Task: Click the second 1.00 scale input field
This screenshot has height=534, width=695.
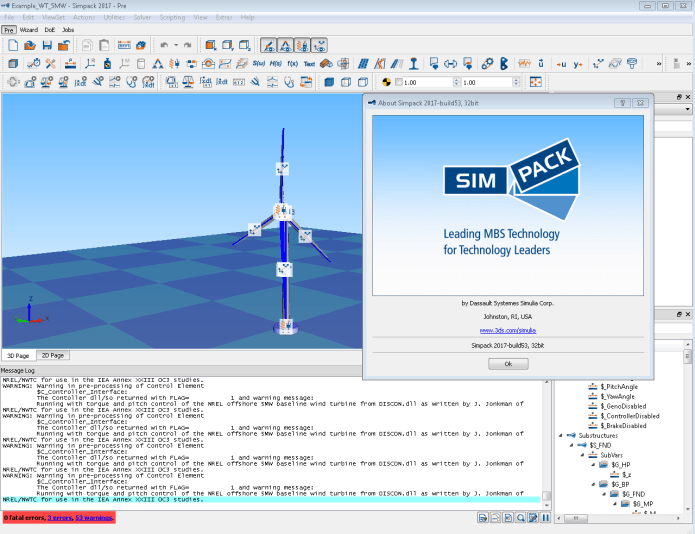Action: [x=484, y=82]
